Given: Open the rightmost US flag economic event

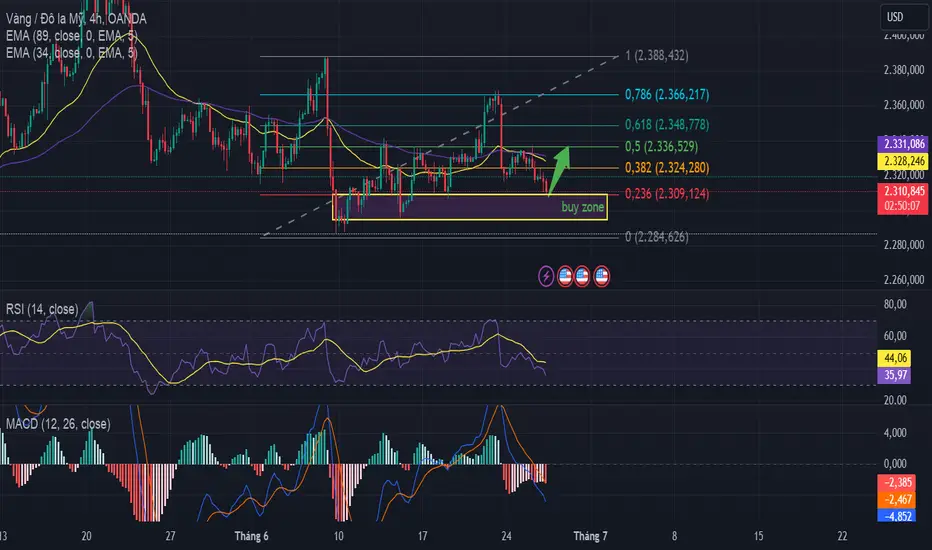Looking at the screenshot, I should click(602, 276).
